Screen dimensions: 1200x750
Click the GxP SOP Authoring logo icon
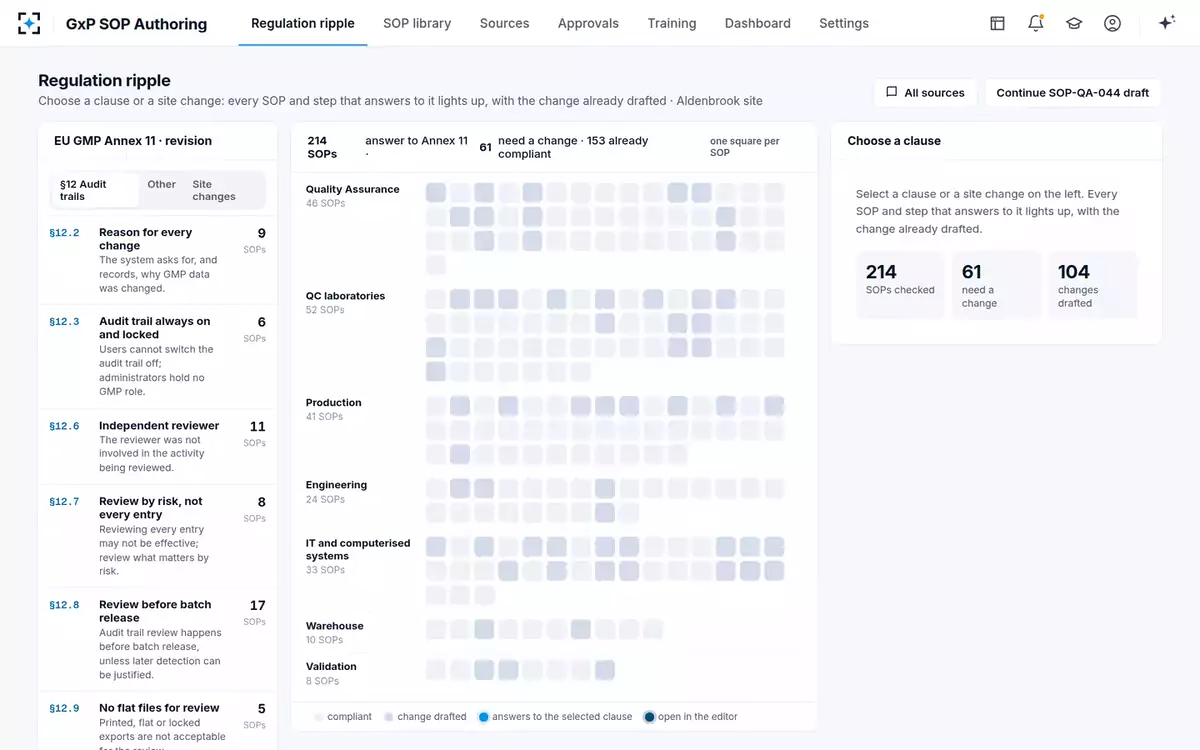pos(29,23)
